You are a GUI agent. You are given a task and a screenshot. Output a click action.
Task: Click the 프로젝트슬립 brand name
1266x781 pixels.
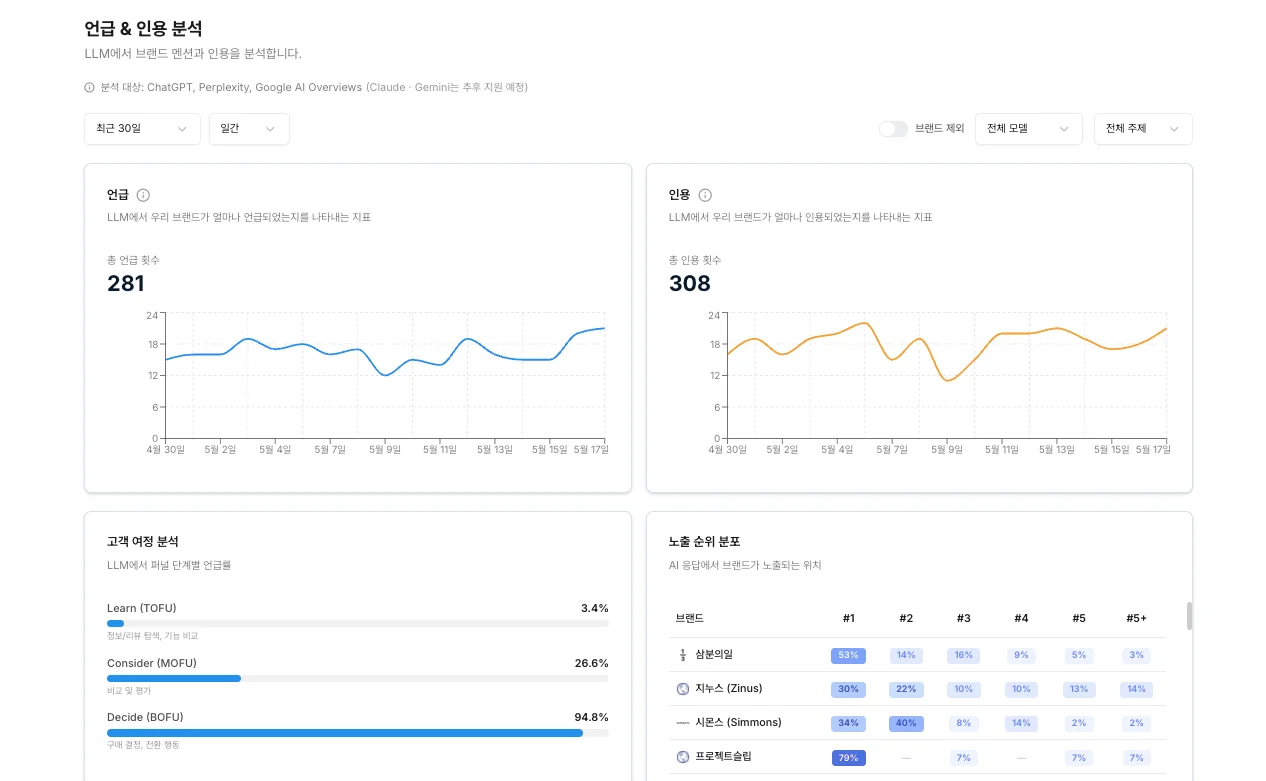tap(722, 757)
